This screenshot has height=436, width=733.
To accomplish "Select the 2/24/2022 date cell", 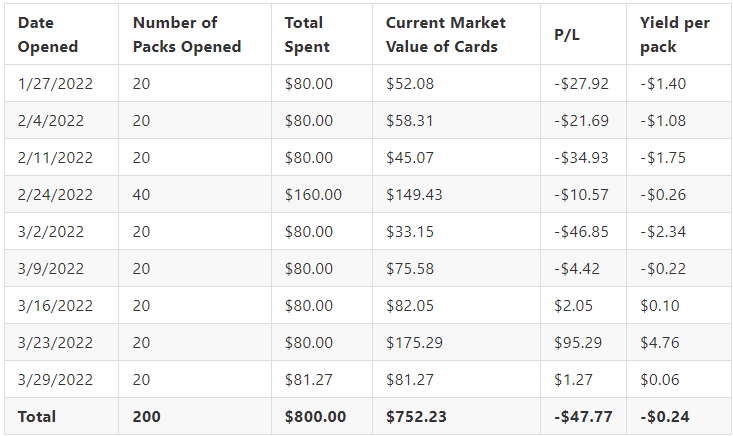I will point(55,194).
